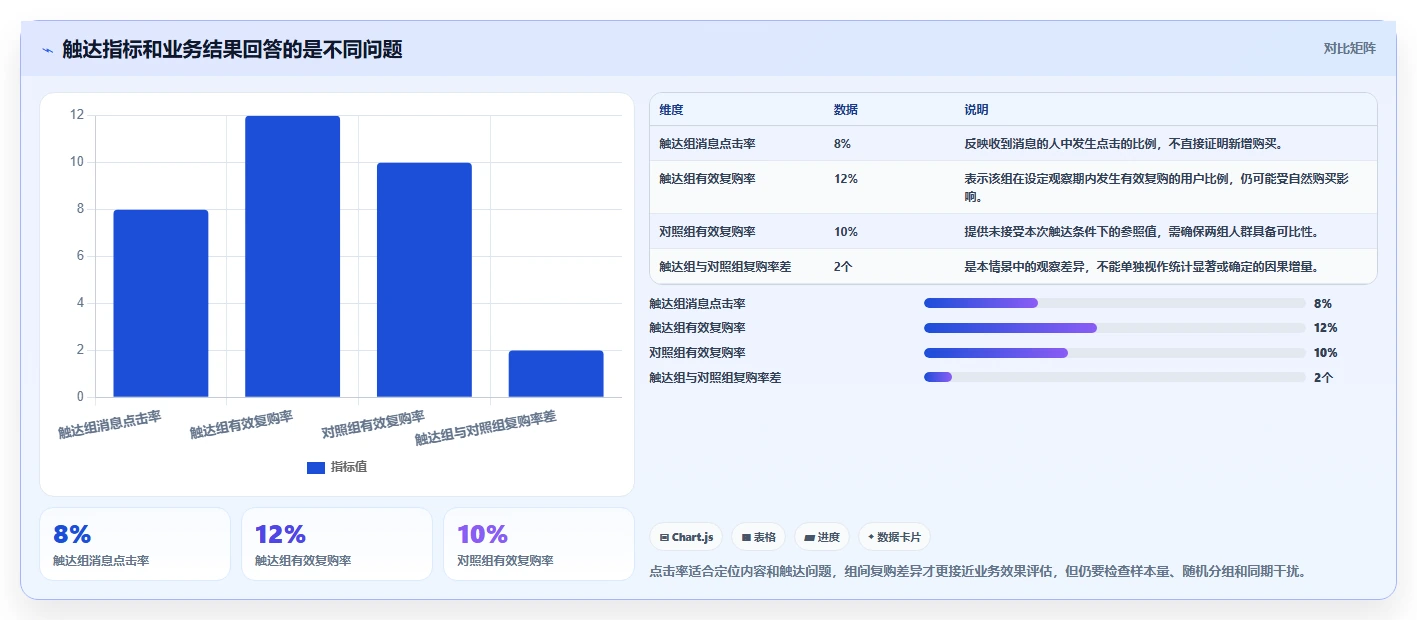Click the icon inside the 表格 chip
This screenshot has width=1417, height=620.
[x=746, y=537]
